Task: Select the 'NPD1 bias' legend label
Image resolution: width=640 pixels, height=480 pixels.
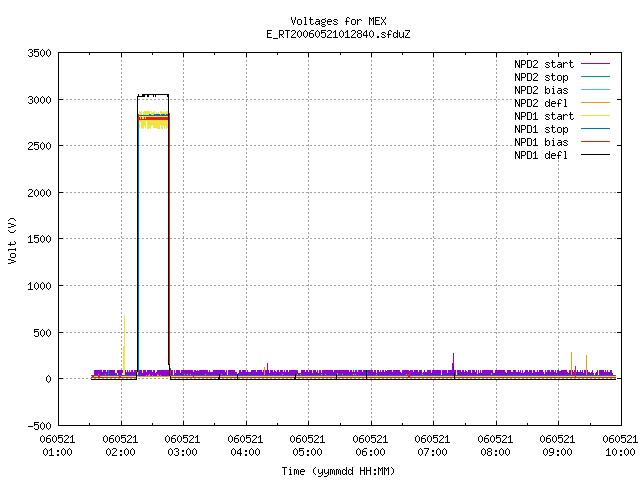Action: point(541,142)
